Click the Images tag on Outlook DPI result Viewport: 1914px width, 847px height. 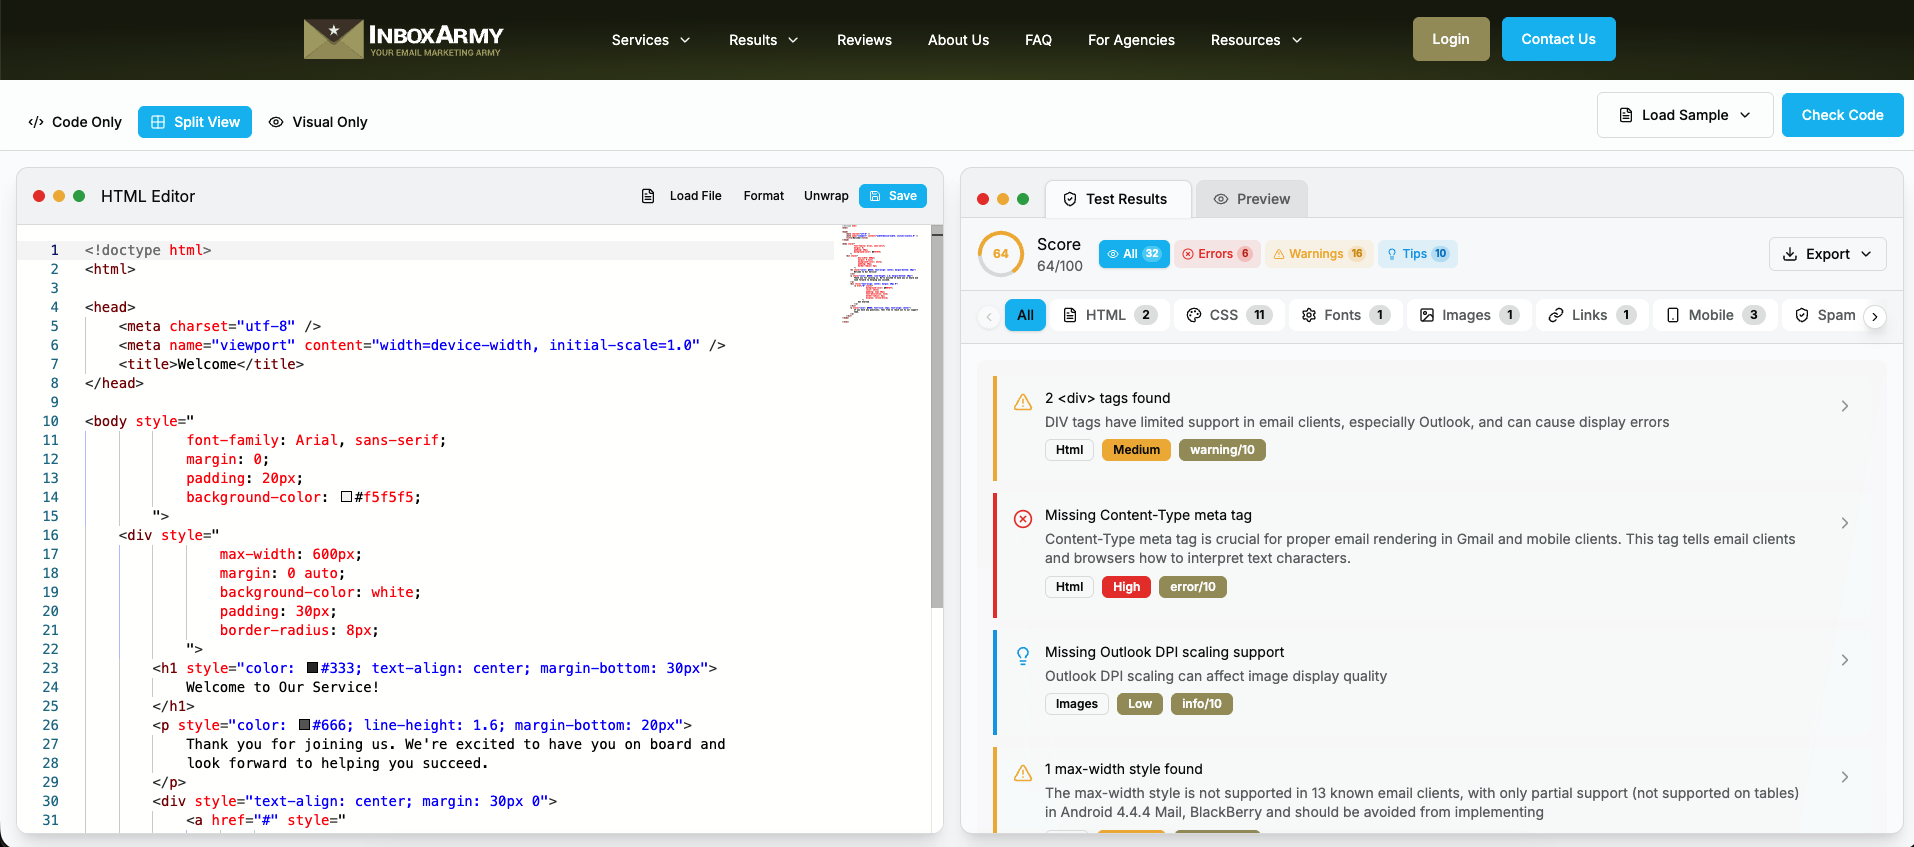1076,704
